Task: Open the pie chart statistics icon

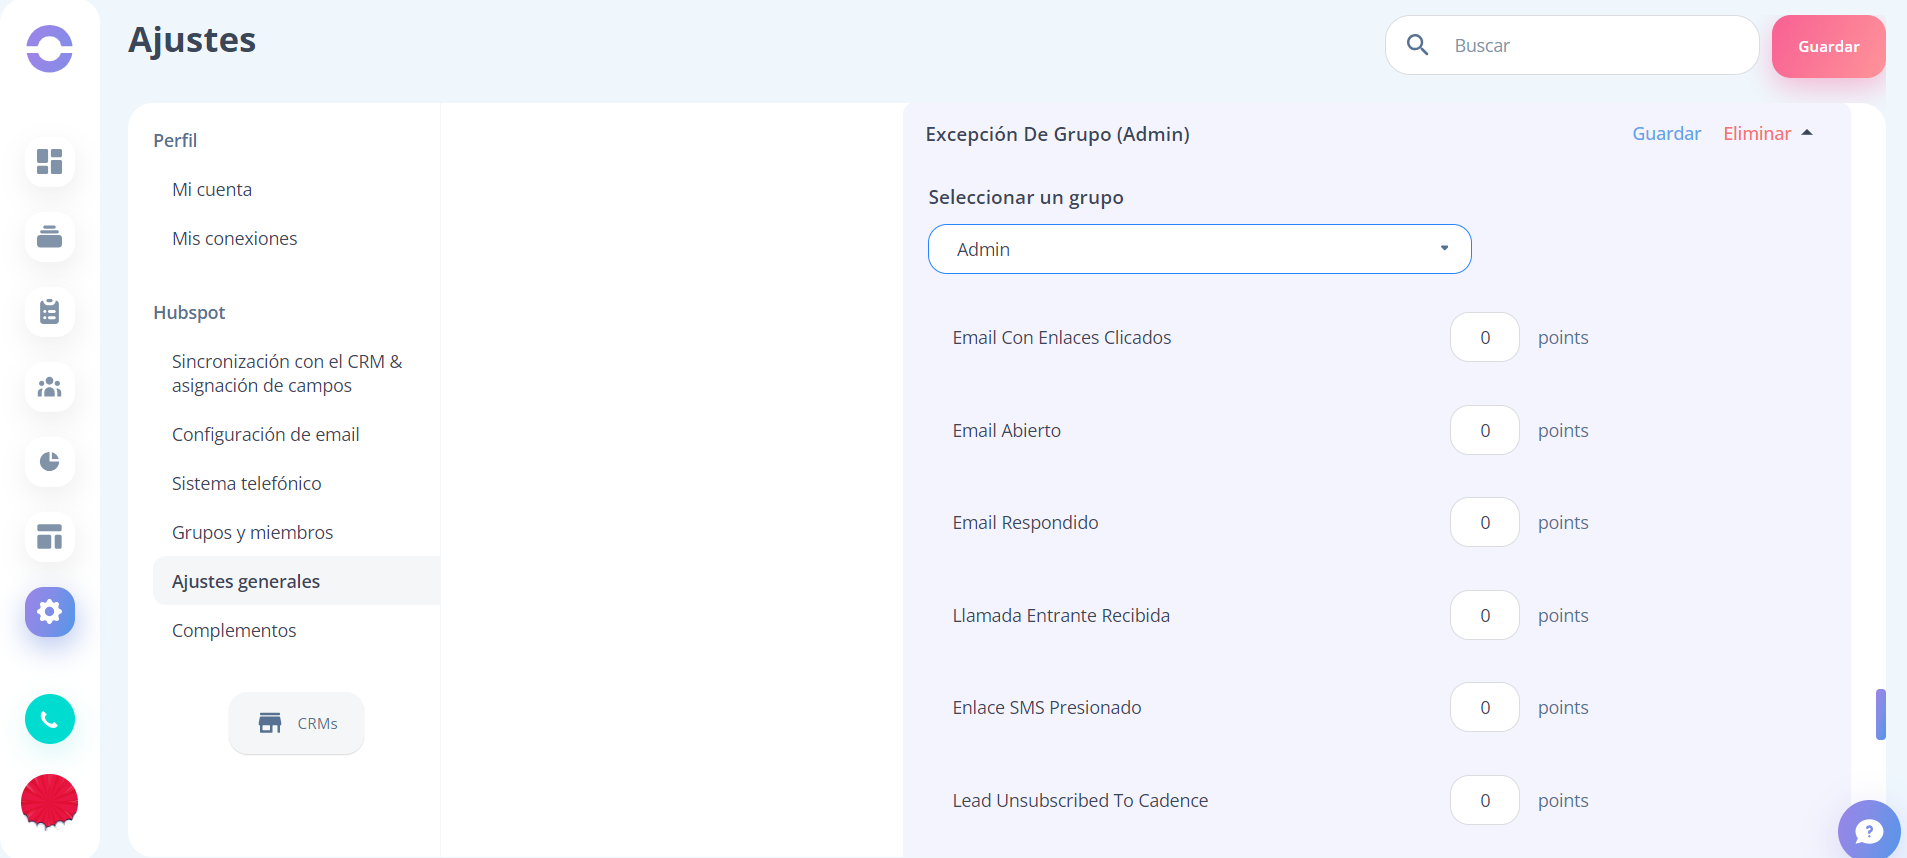Action: pos(49,462)
